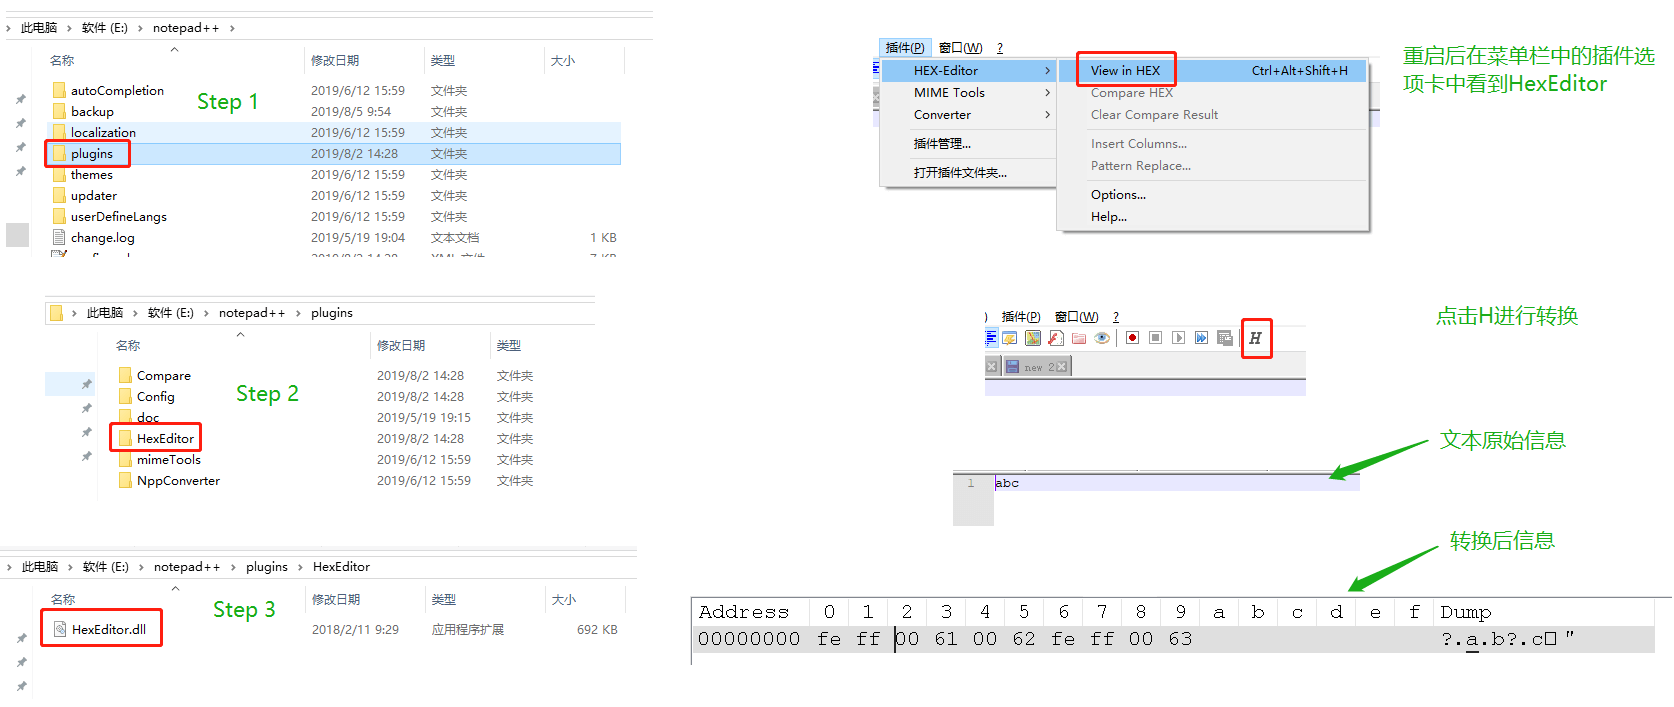
Task: Click the themes folder icon
Action: pyautogui.click(x=59, y=174)
